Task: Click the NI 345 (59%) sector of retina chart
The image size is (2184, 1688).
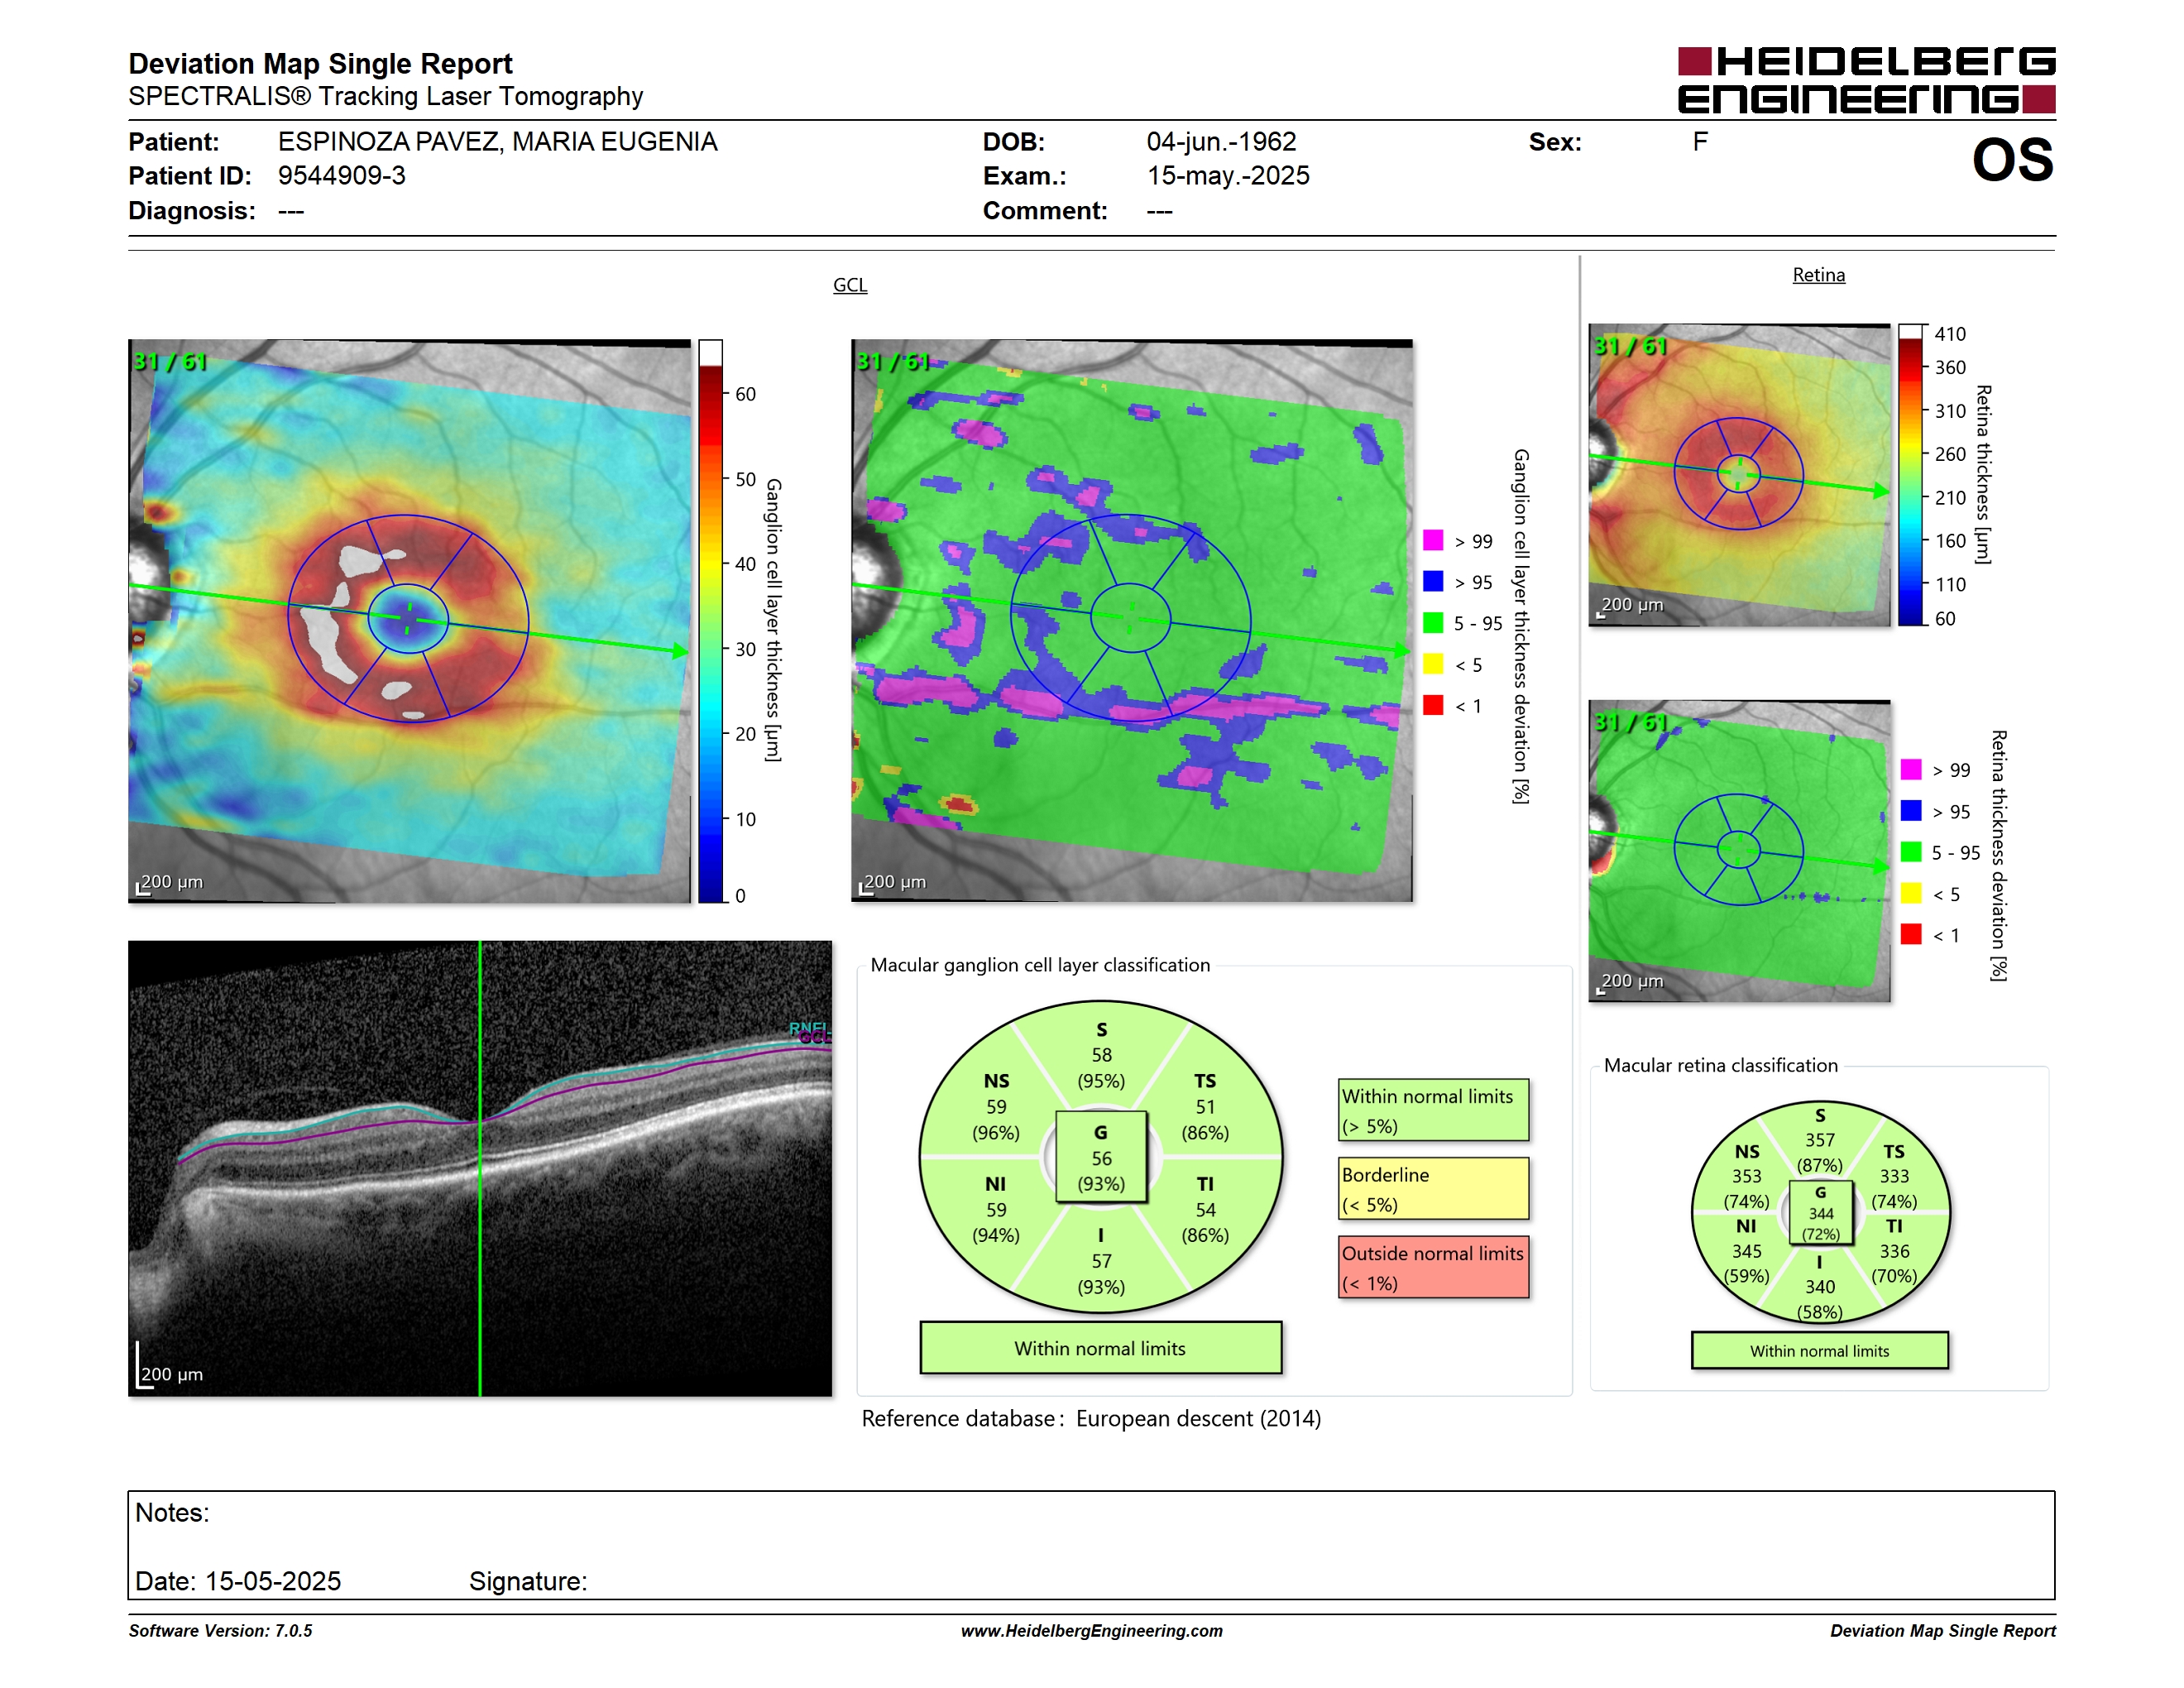Action: [1747, 1251]
